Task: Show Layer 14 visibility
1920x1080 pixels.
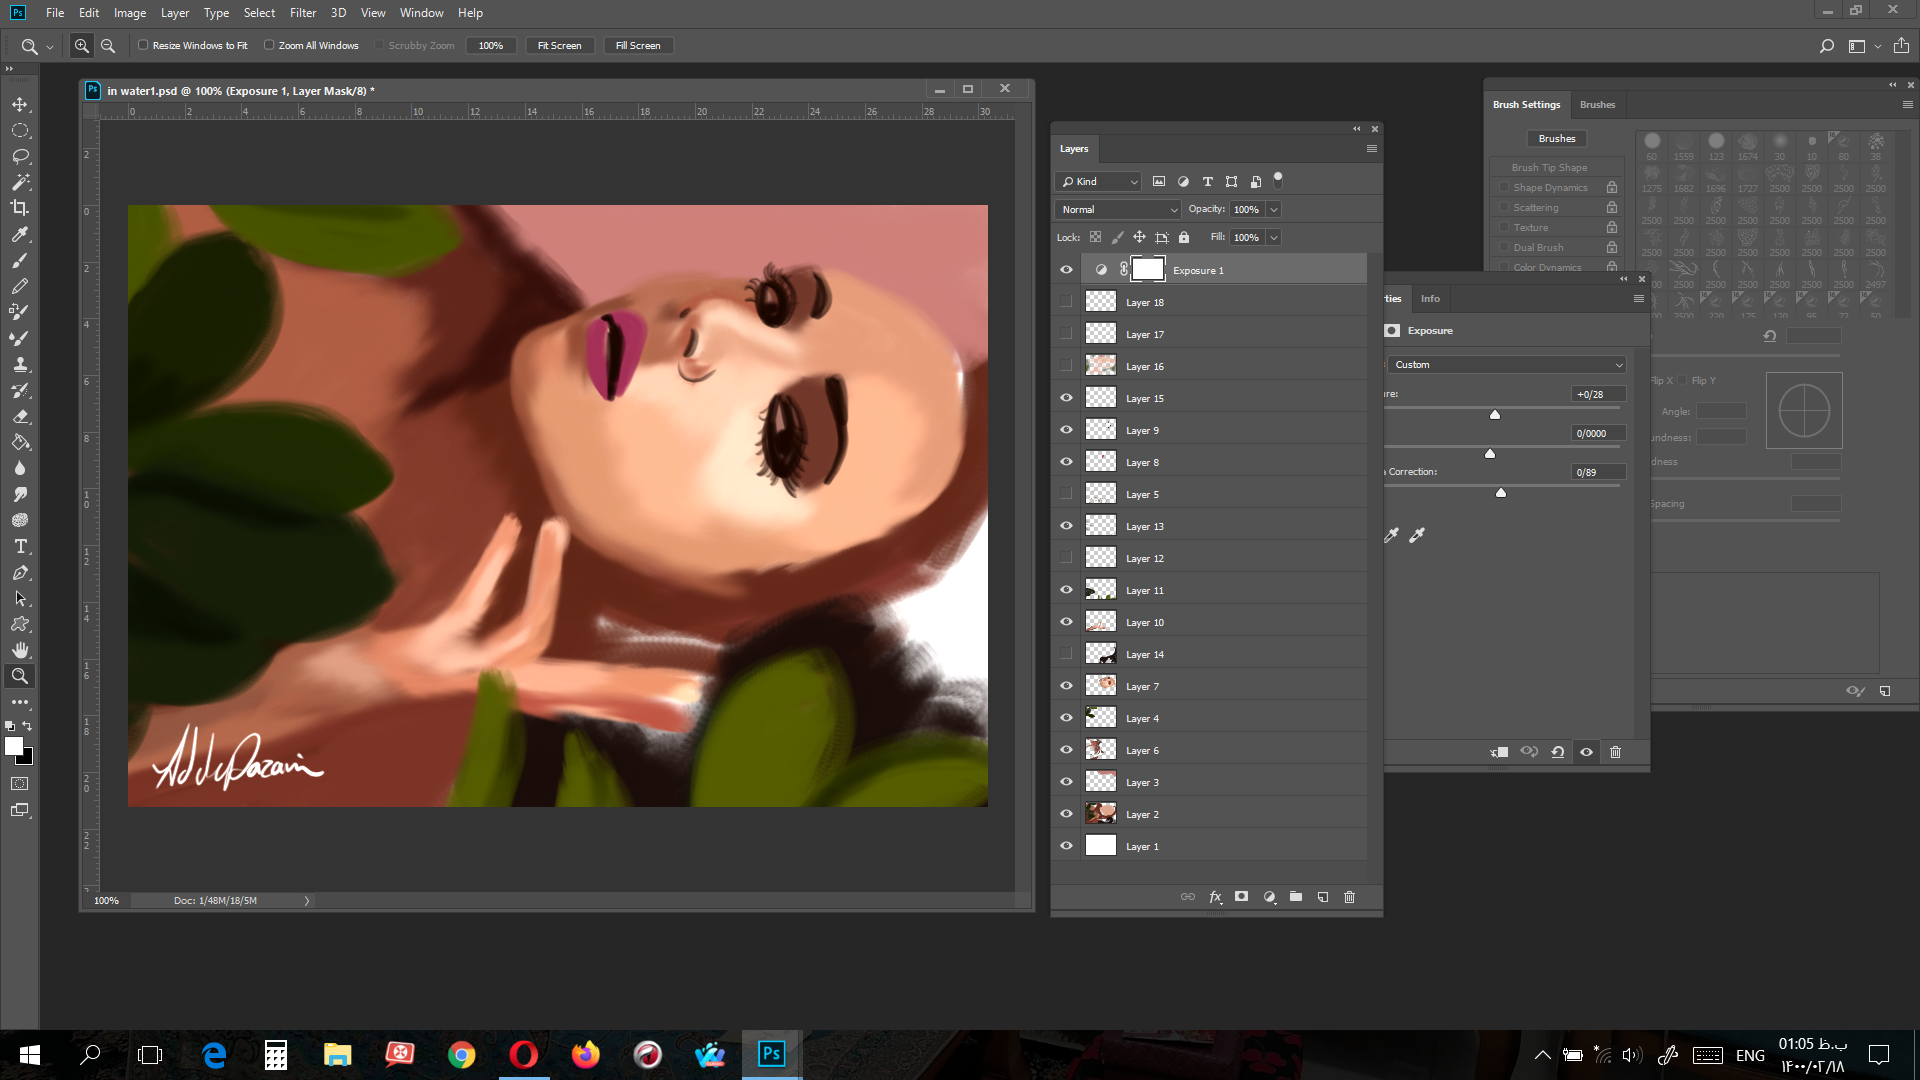Action: [1066, 654]
